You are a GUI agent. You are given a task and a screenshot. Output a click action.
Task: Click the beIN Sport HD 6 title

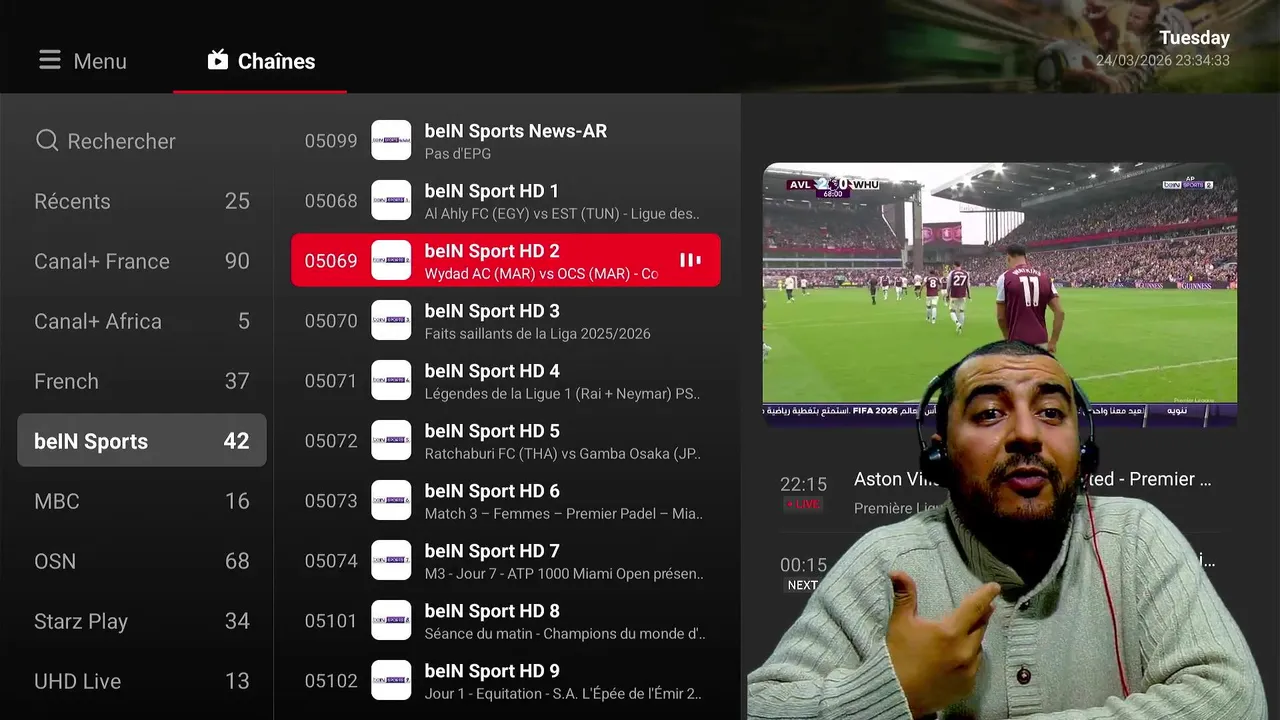click(492, 491)
